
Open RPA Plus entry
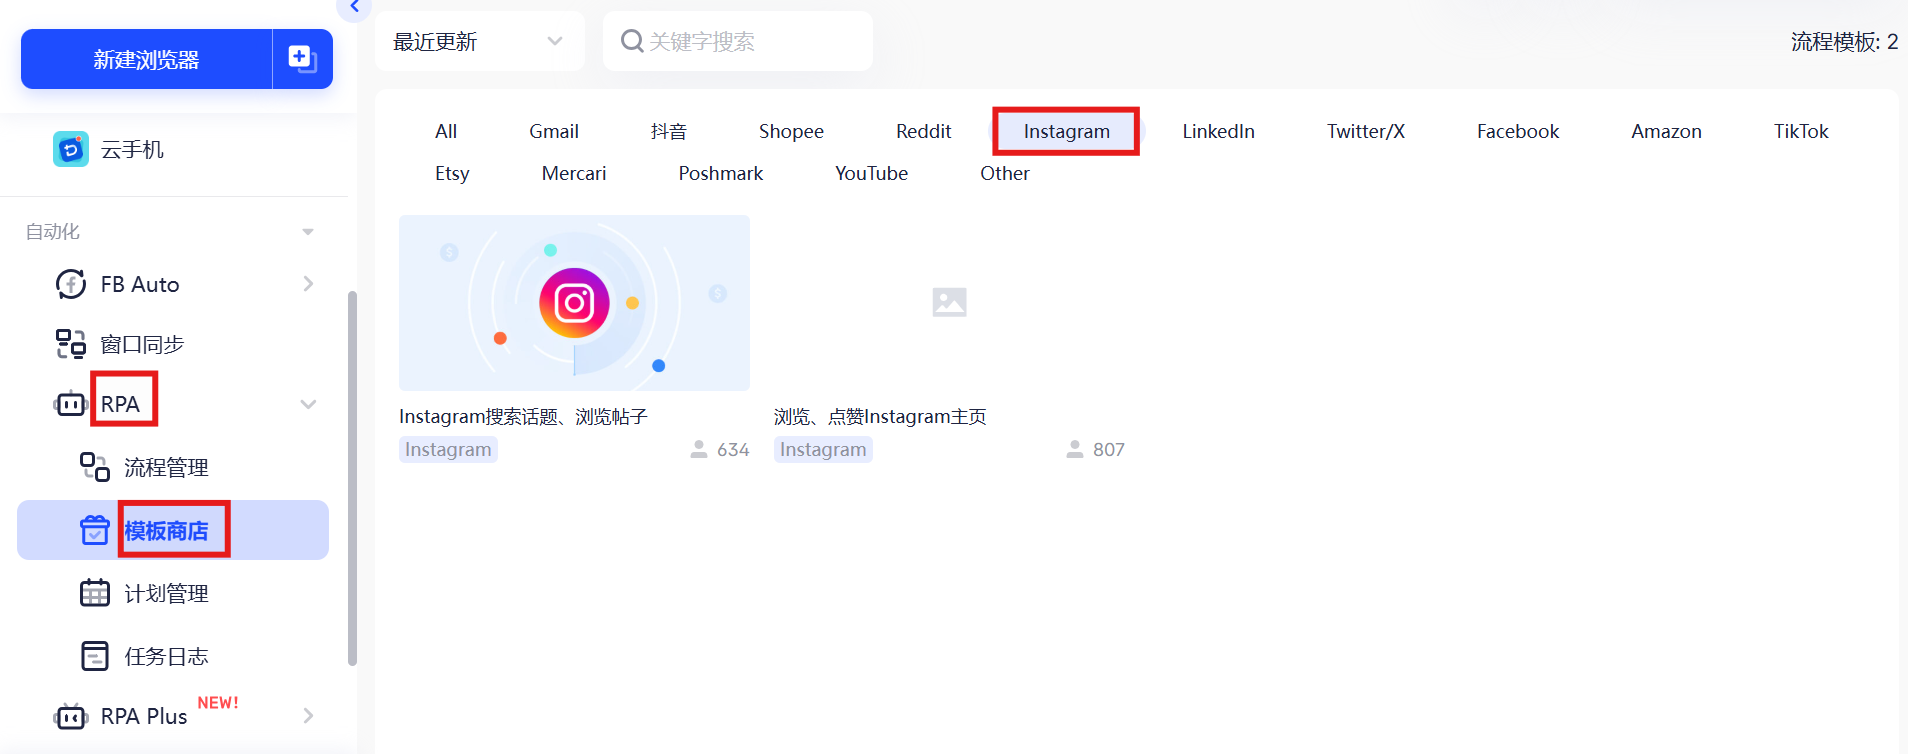tap(144, 716)
